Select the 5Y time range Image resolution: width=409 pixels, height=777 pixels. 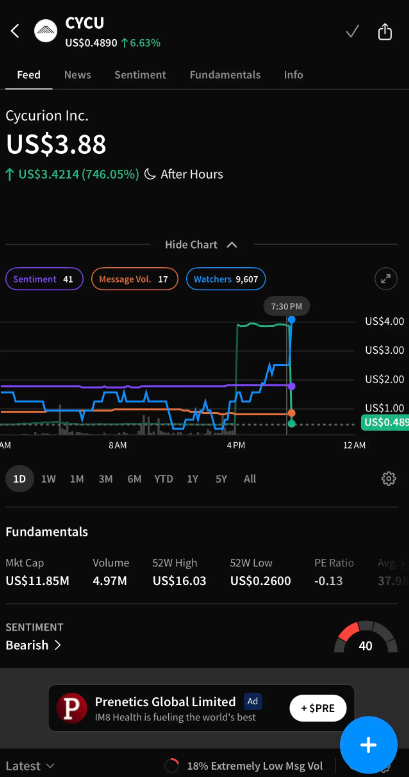click(221, 479)
